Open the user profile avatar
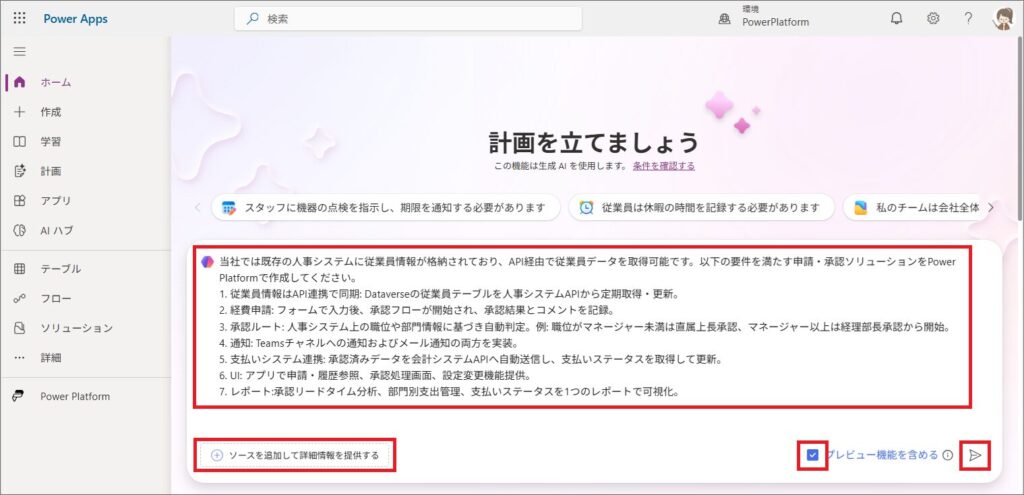 [x=1002, y=18]
